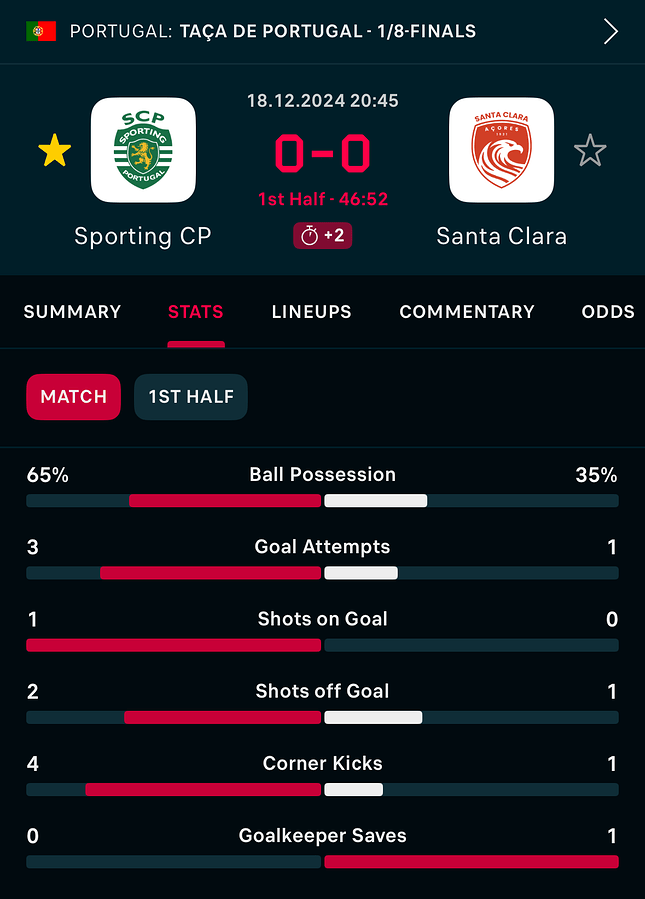Image resolution: width=645 pixels, height=899 pixels.
Task: Select the Stats tab
Action: (x=196, y=311)
